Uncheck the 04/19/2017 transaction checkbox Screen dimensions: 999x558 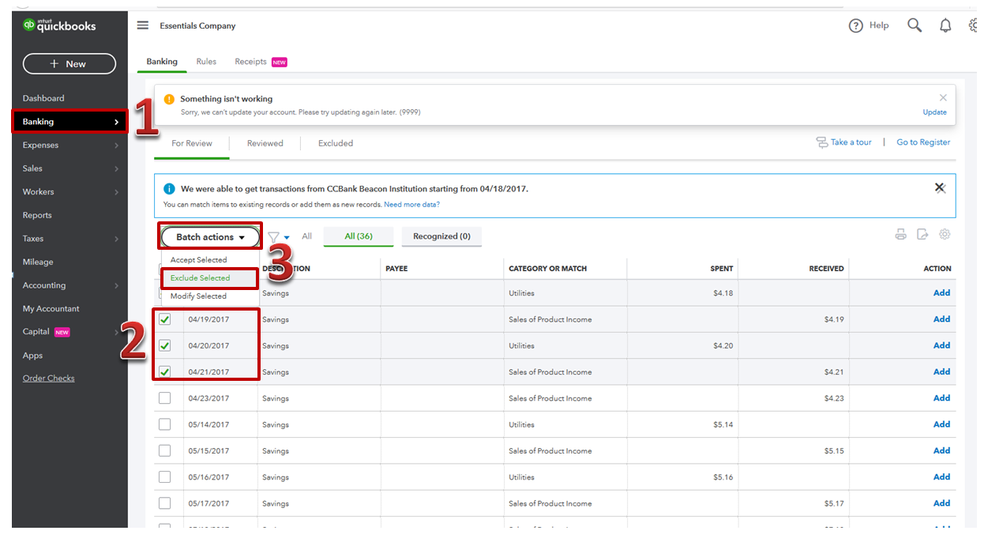(165, 320)
